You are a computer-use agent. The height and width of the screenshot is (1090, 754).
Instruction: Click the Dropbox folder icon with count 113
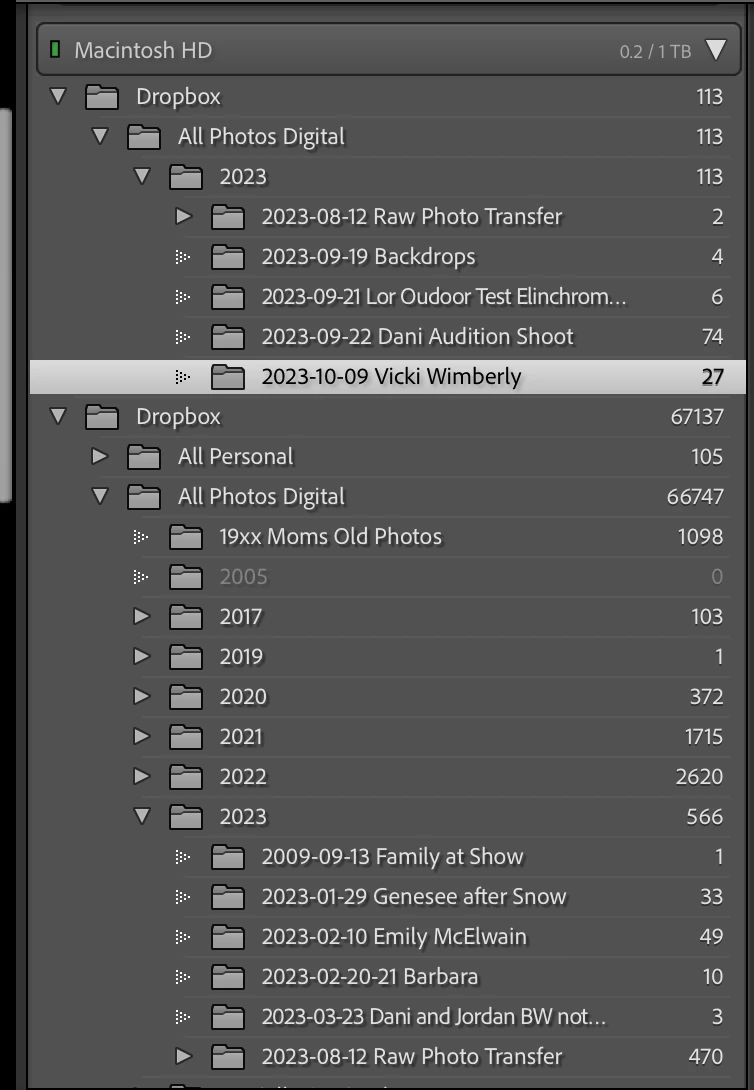102,97
